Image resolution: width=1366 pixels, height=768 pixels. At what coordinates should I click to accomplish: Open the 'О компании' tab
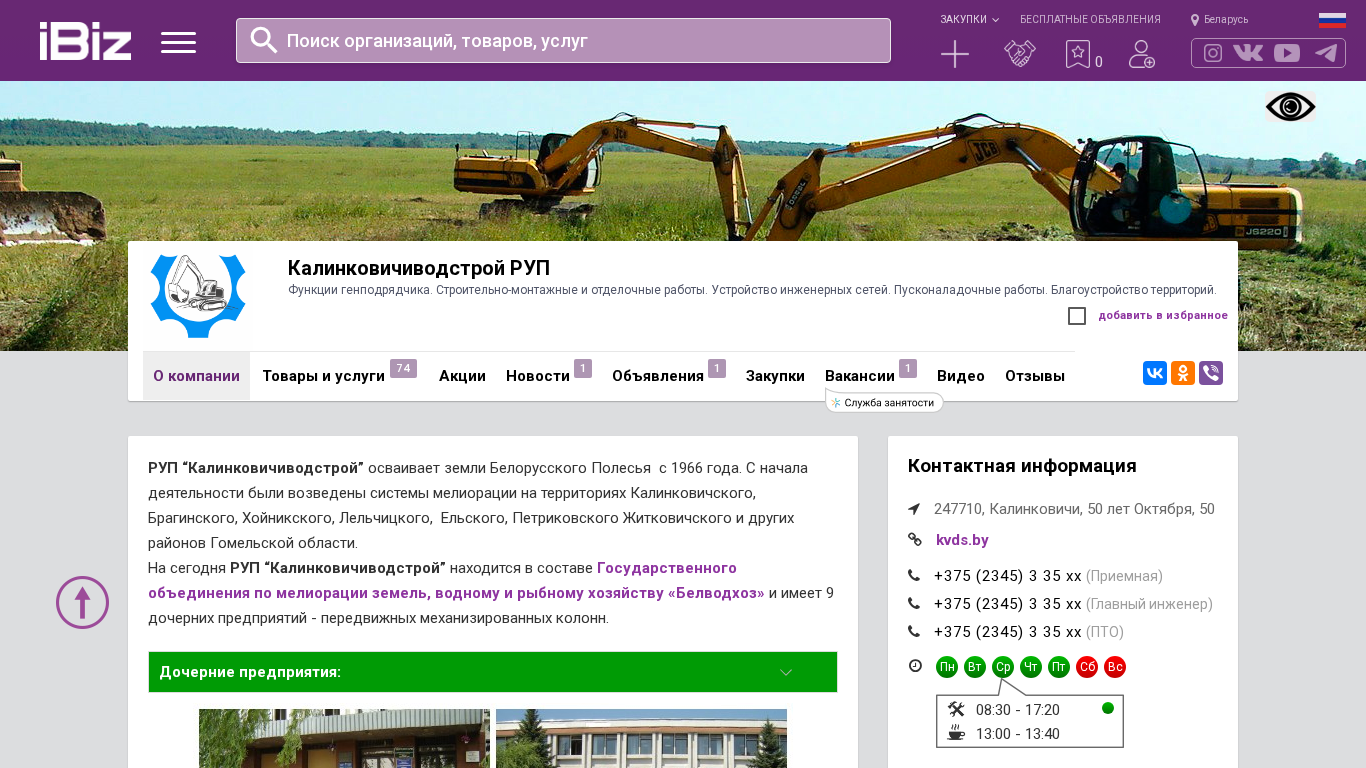tap(196, 376)
